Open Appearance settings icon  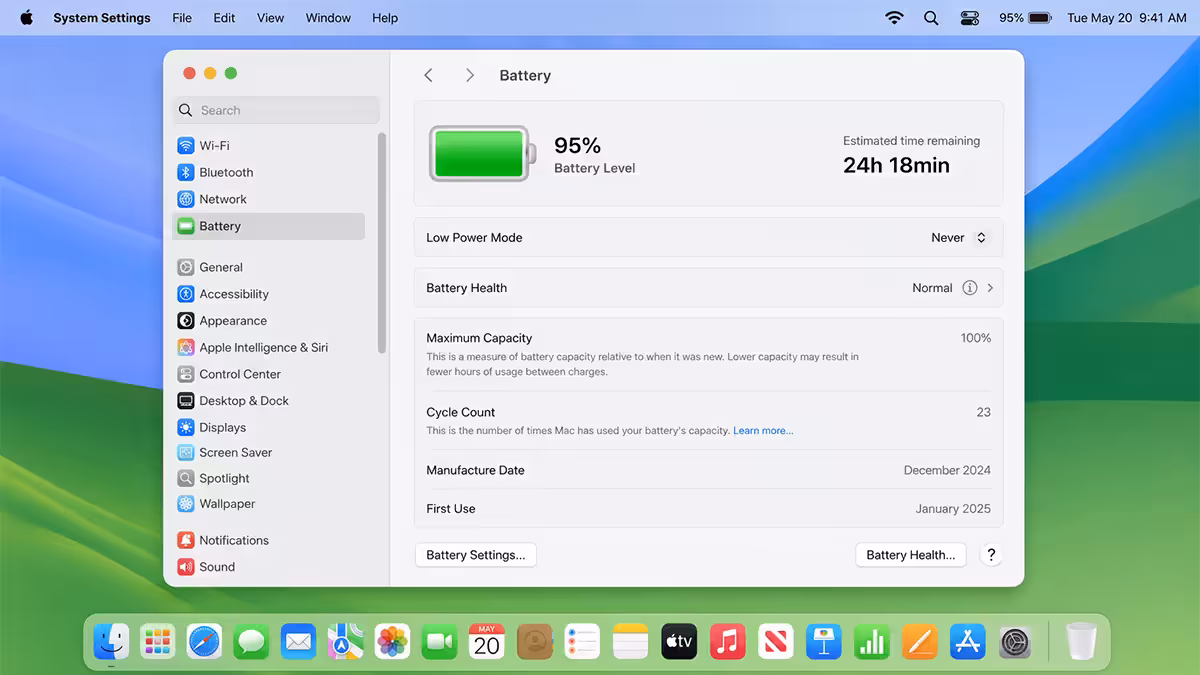[186, 321]
